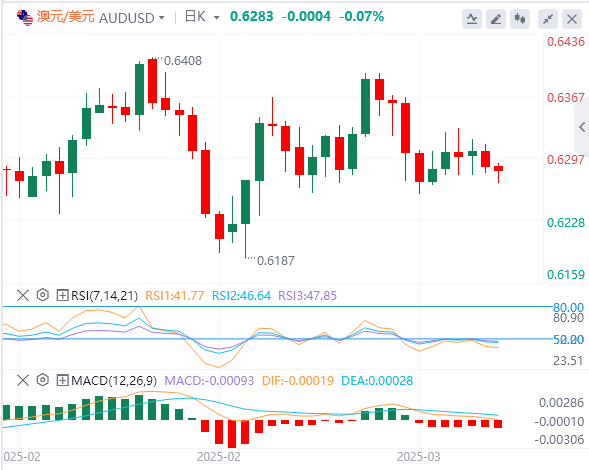Select the pencil drawing tool
Viewport: 589px width, 470px height.
(x=496, y=18)
